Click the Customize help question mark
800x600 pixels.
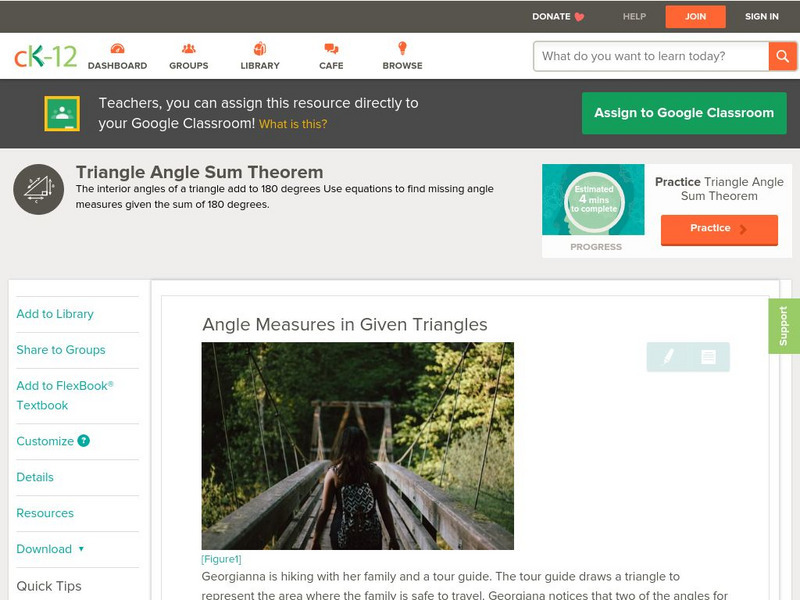pos(84,441)
